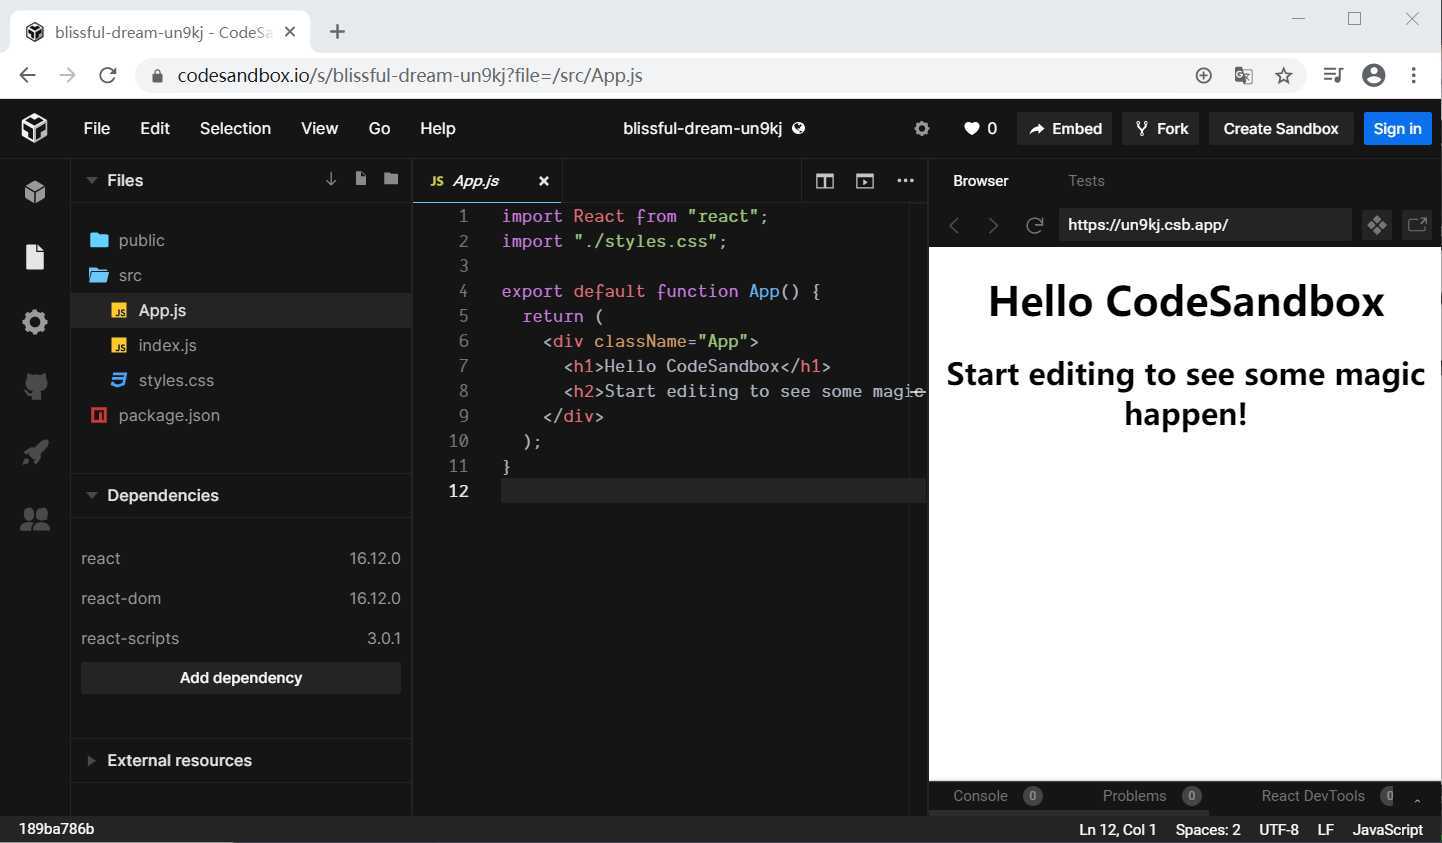The width and height of the screenshot is (1442, 843).
Task: Select the Browser tab
Action: (x=981, y=181)
